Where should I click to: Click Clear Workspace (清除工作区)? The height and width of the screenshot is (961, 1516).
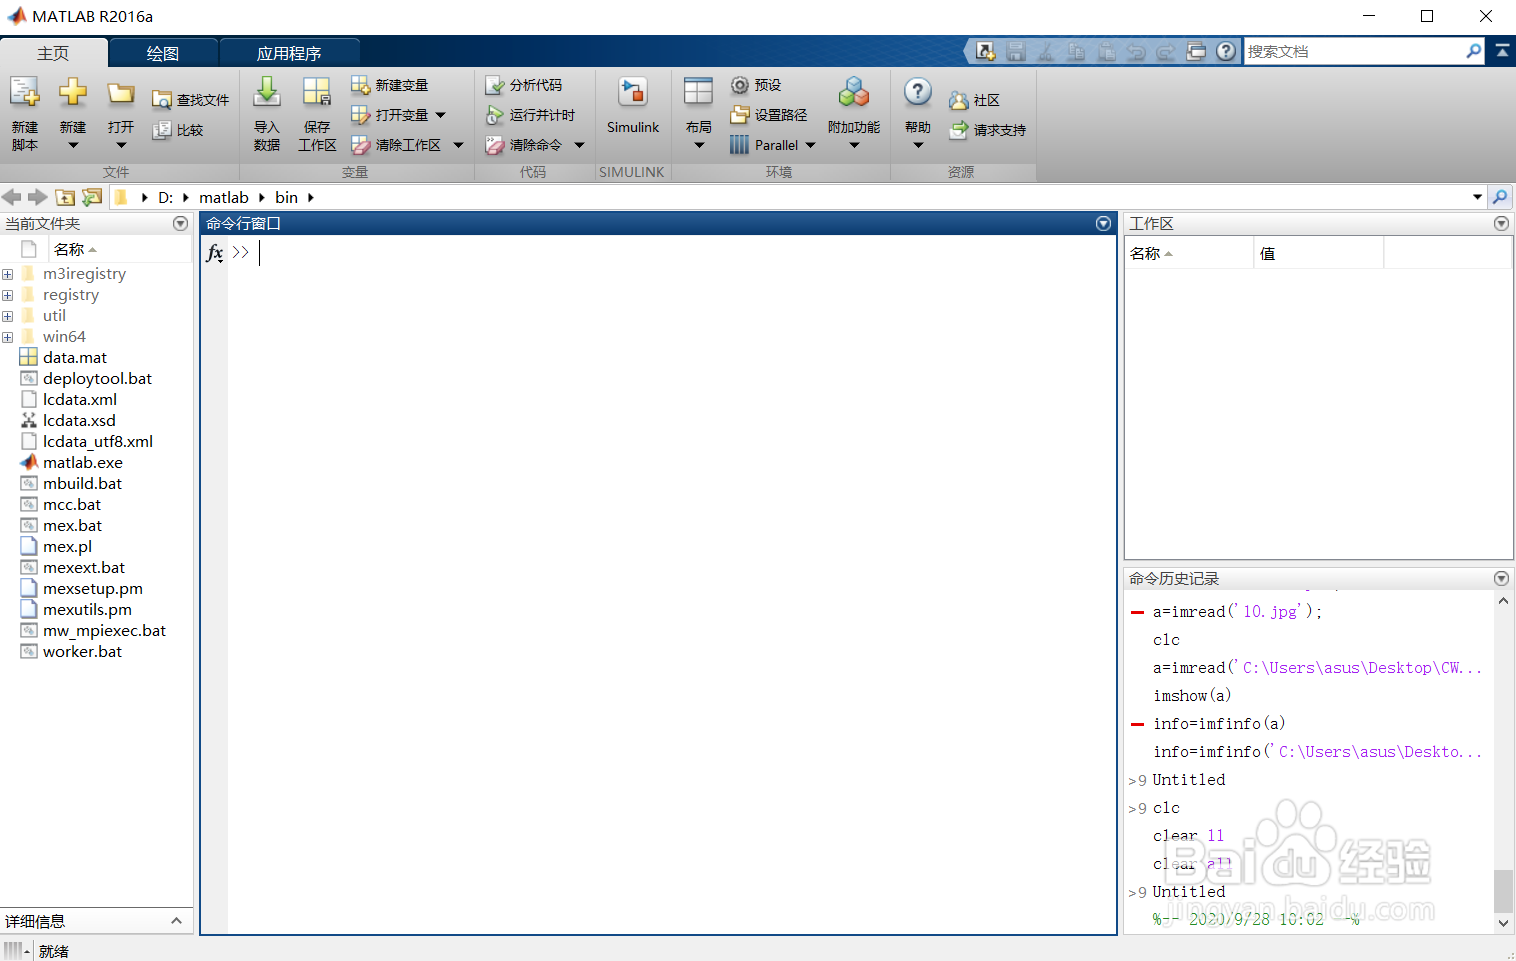[396, 145]
